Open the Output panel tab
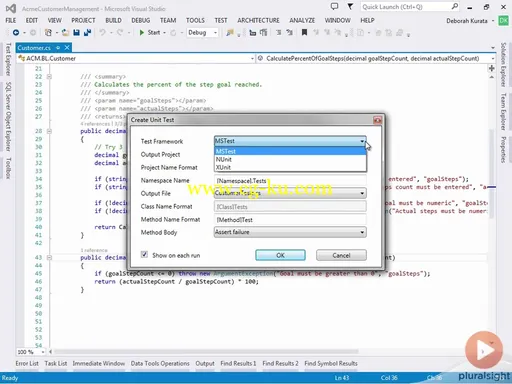 205,363
